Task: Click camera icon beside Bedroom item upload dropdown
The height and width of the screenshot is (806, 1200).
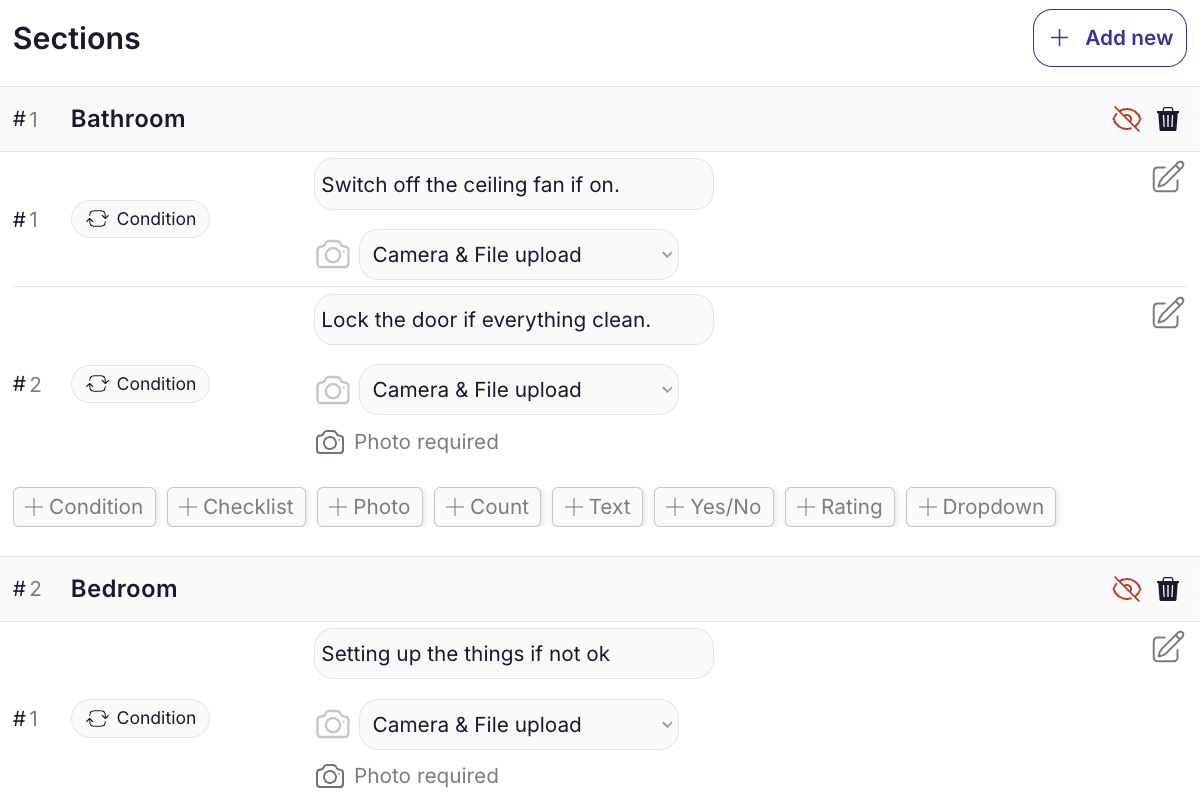Action: (333, 725)
